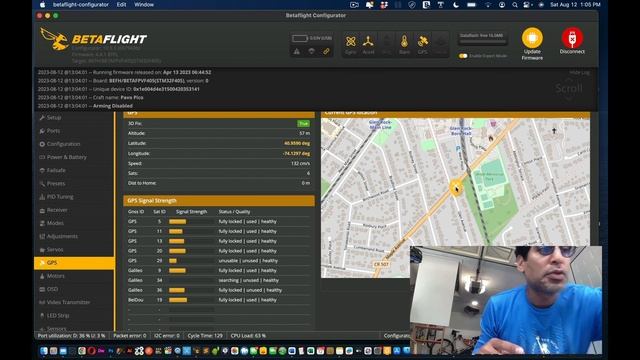Image resolution: width=640 pixels, height=360 pixels.
Task: Click Cycle Time 129 in status bar
Action: (205, 336)
